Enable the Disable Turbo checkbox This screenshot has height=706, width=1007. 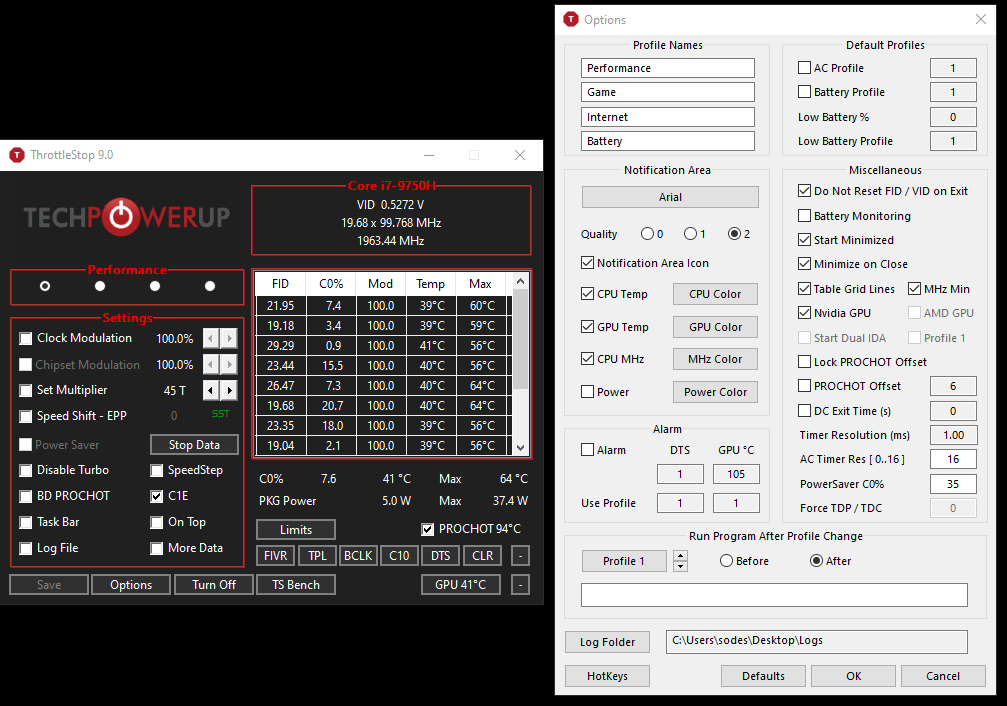point(26,470)
